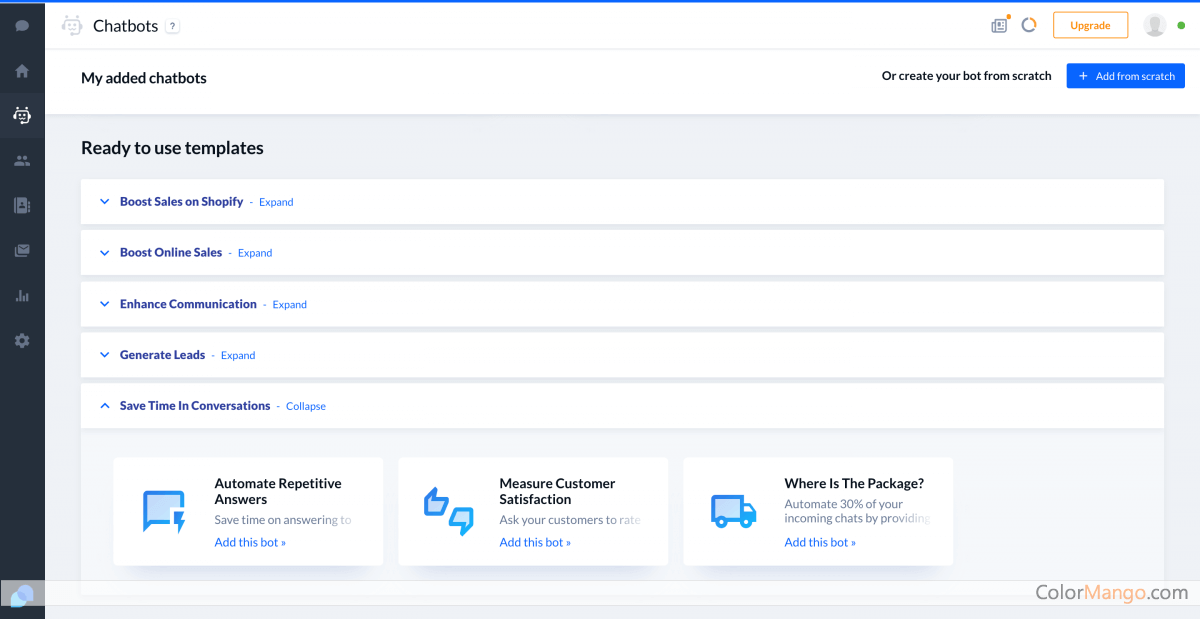Expand the Boost Online Sales section
Image resolution: width=1200 pixels, height=619 pixels.
[255, 253]
